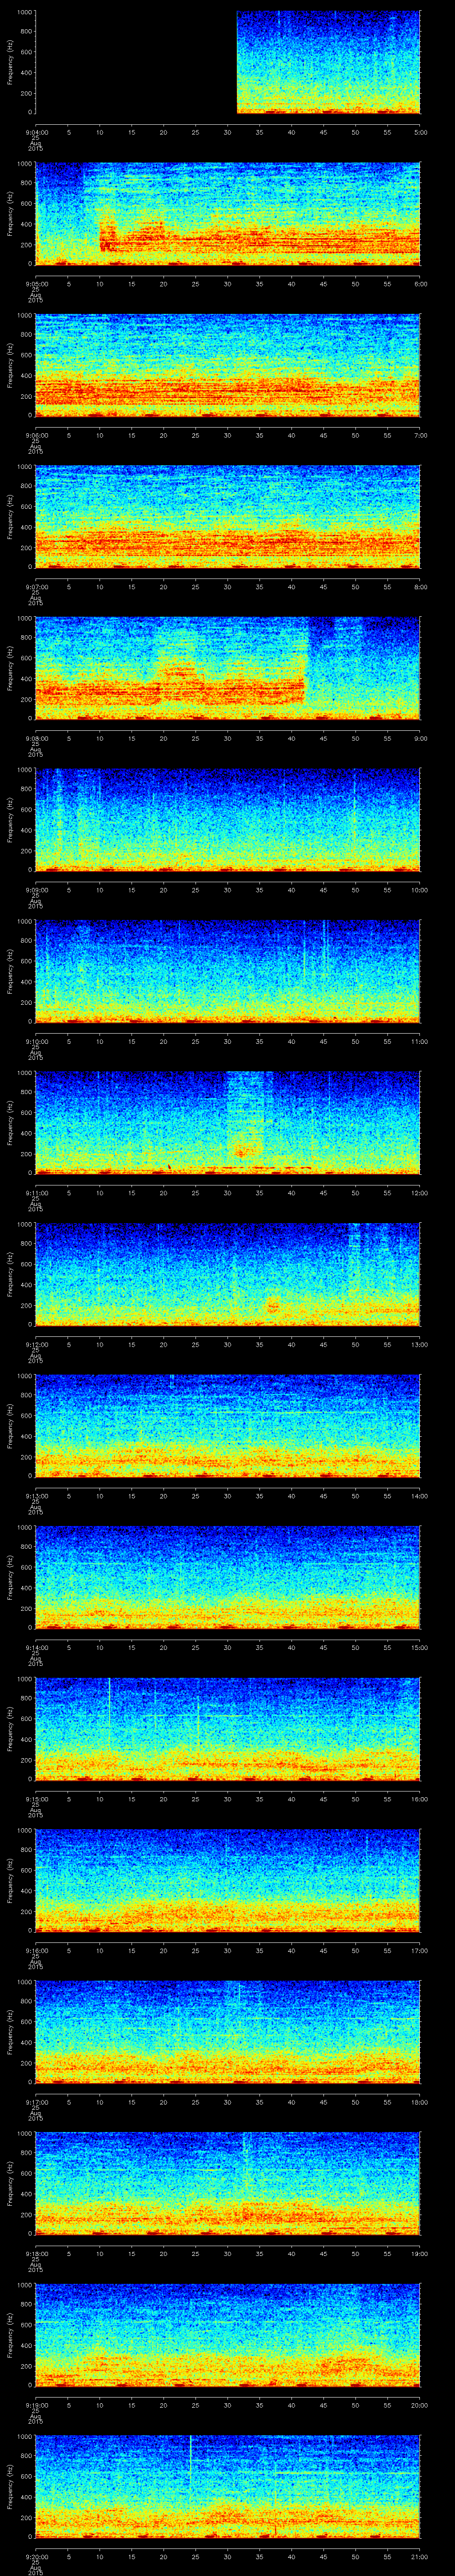Select the "20:00" end-of-axis label
The image size is (455, 2576).
coord(420,2404)
